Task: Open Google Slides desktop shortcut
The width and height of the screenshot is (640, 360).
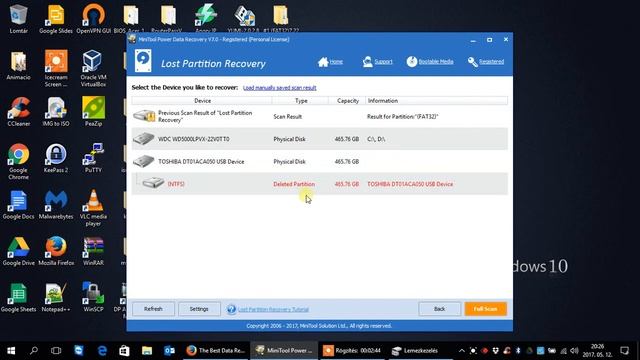Action: click(56, 19)
